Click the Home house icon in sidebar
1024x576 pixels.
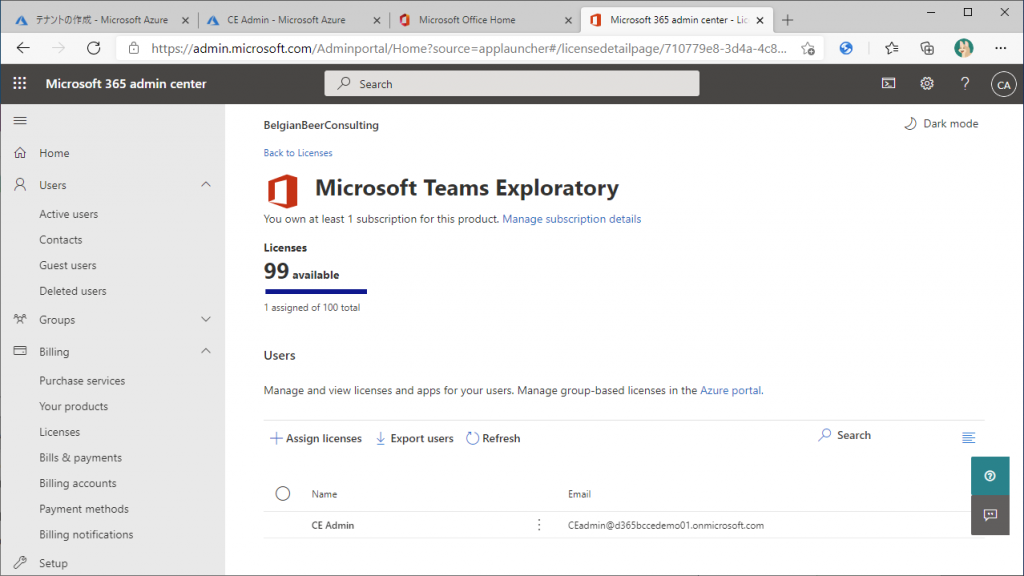pos(20,153)
